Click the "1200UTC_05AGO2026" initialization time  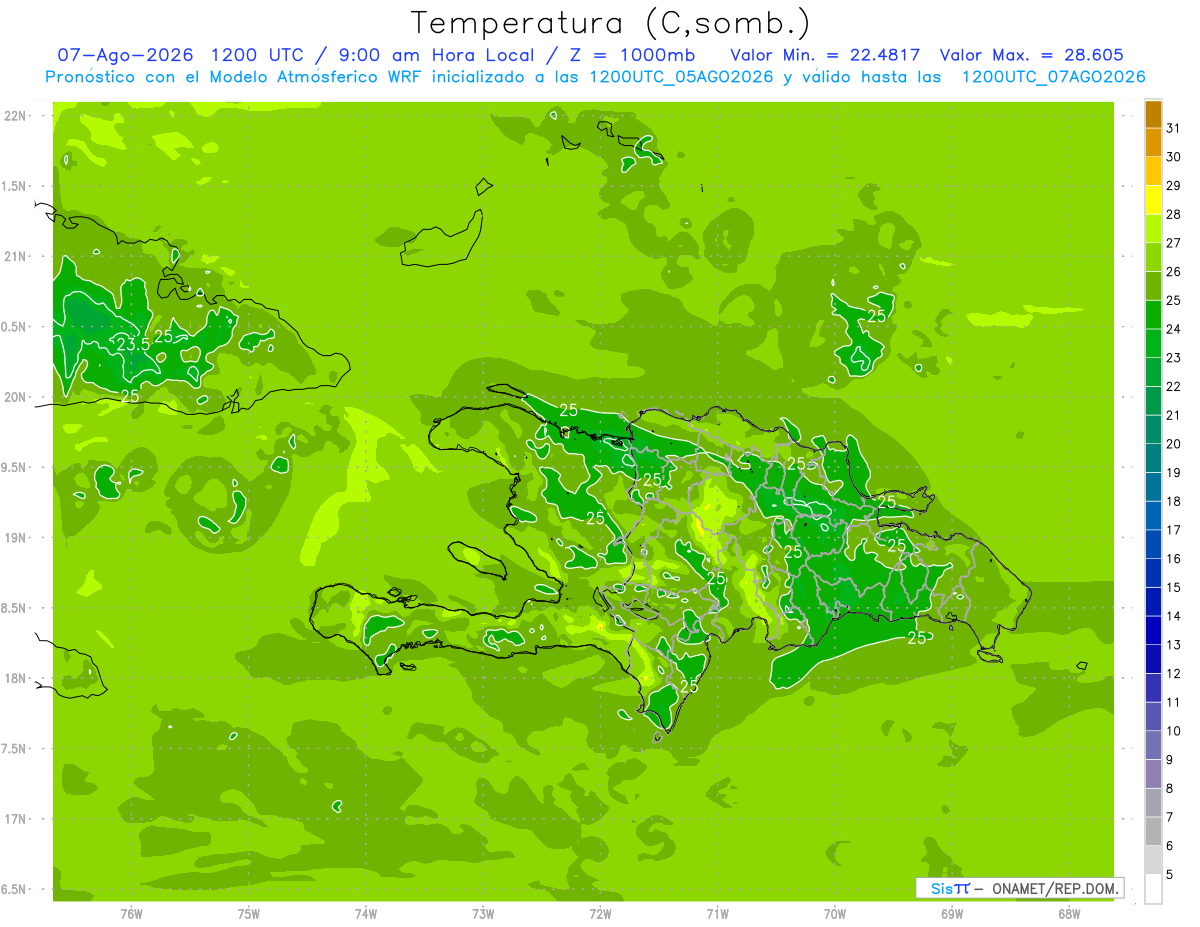[681, 77]
